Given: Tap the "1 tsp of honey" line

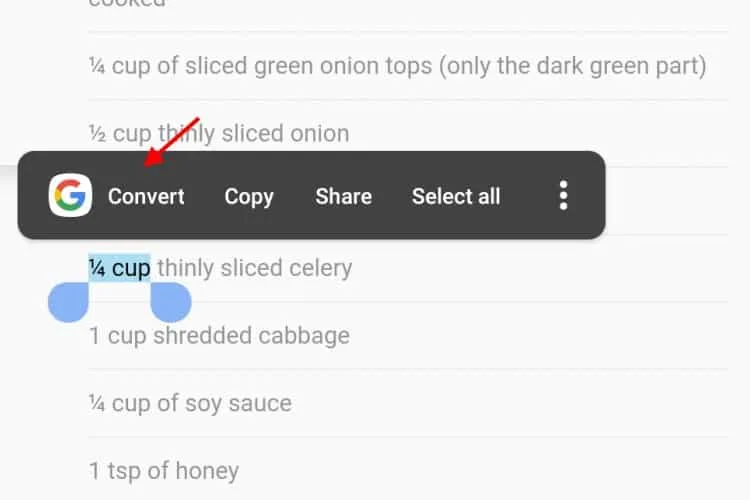Looking at the screenshot, I should point(164,470).
